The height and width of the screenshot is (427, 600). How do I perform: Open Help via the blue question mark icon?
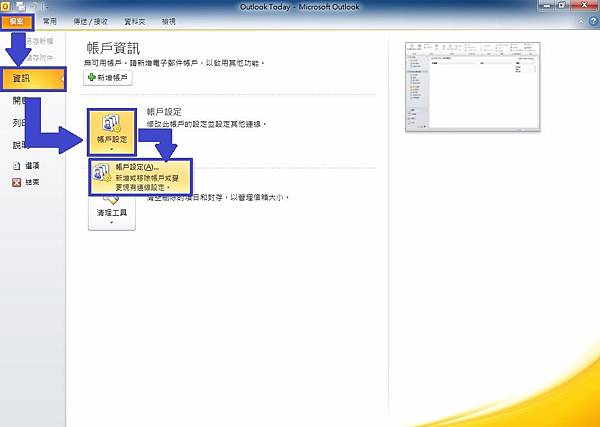coord(593,21)
